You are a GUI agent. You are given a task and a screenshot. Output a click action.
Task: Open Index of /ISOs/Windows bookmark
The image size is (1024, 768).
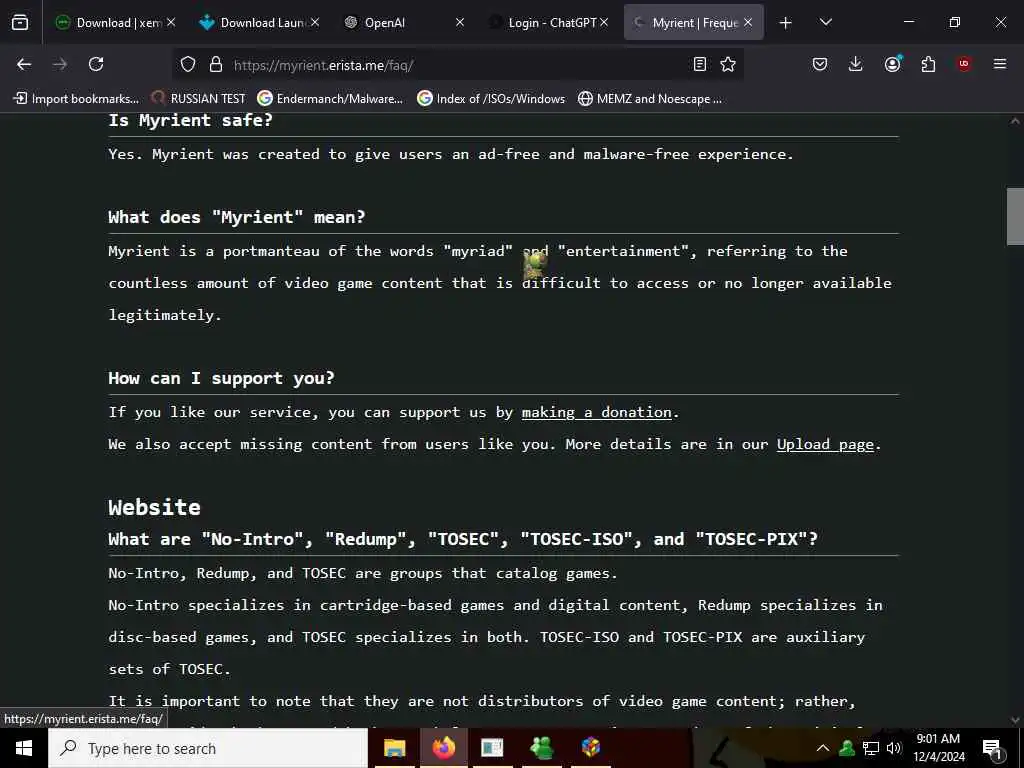tap(491, 99)
